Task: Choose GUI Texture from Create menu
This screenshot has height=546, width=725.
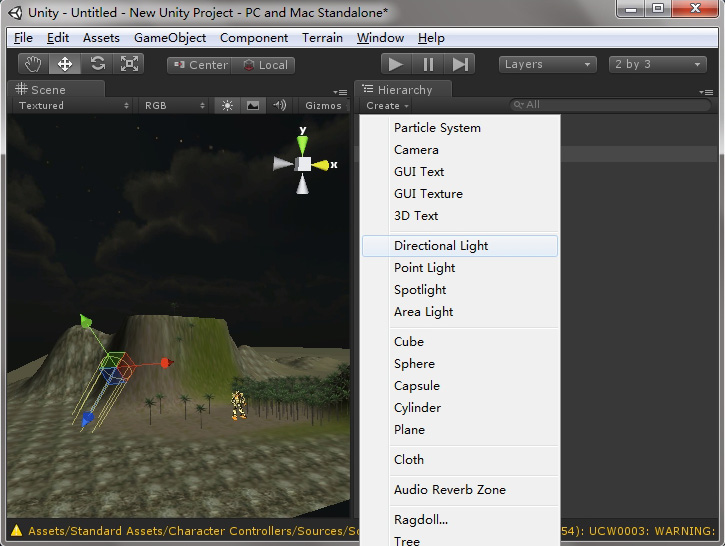Action: pos(460,194)
